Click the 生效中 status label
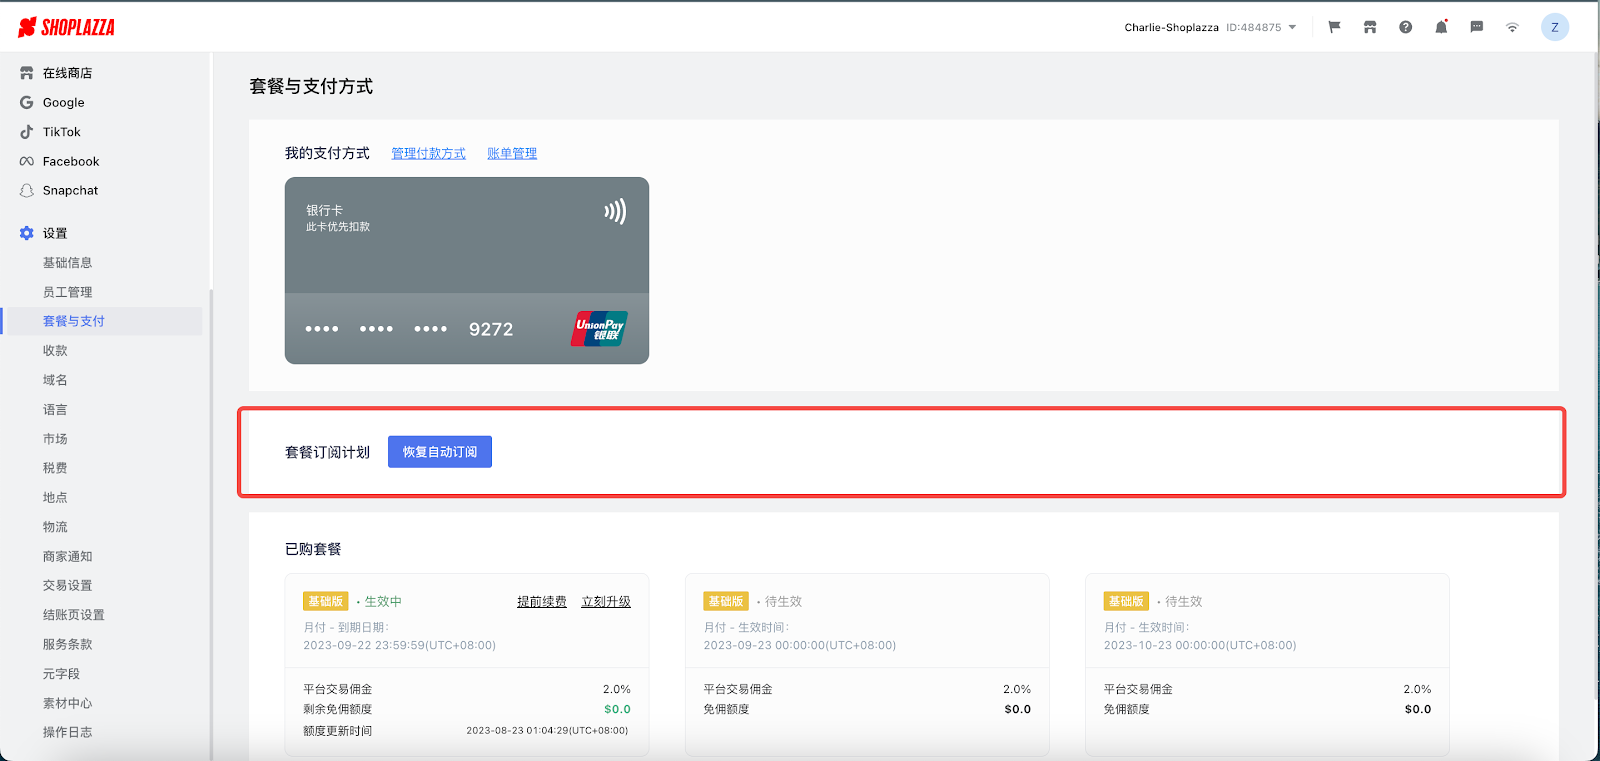The width and height of the screenshot is (1600, 761). point(383,602)
